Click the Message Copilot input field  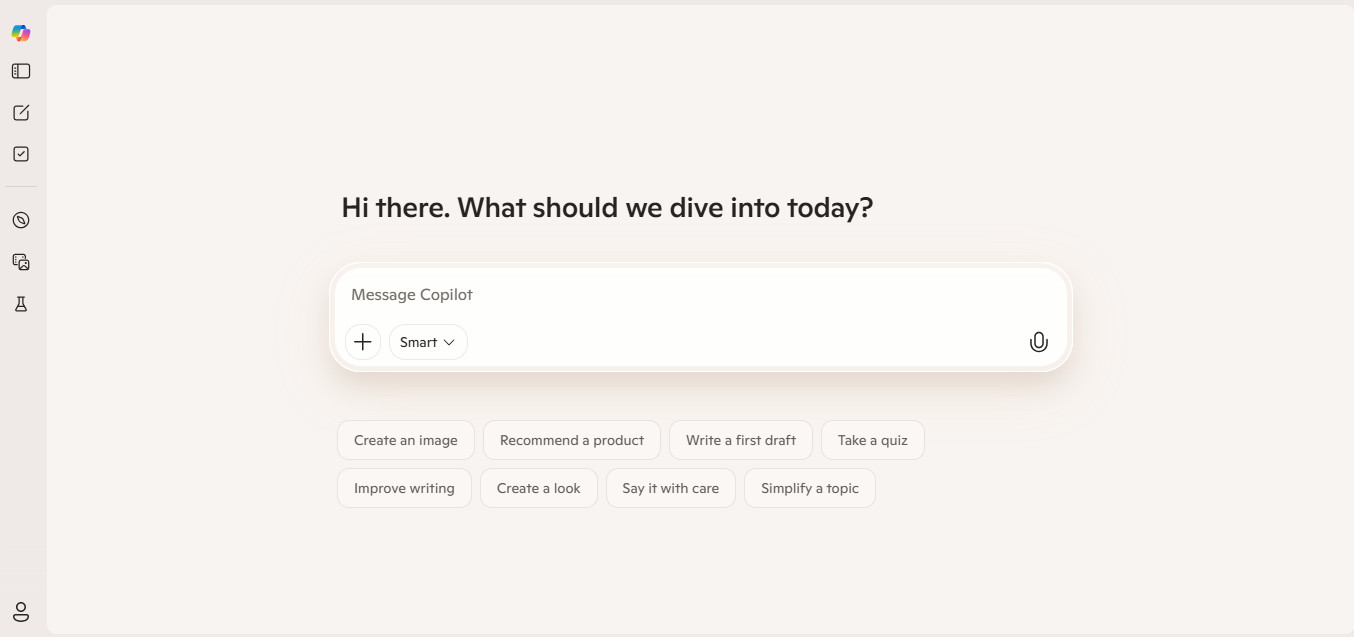tap(700, 294)
